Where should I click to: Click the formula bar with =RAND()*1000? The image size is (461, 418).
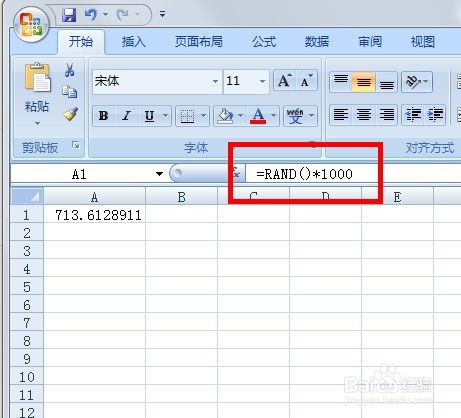pos(353,174)
